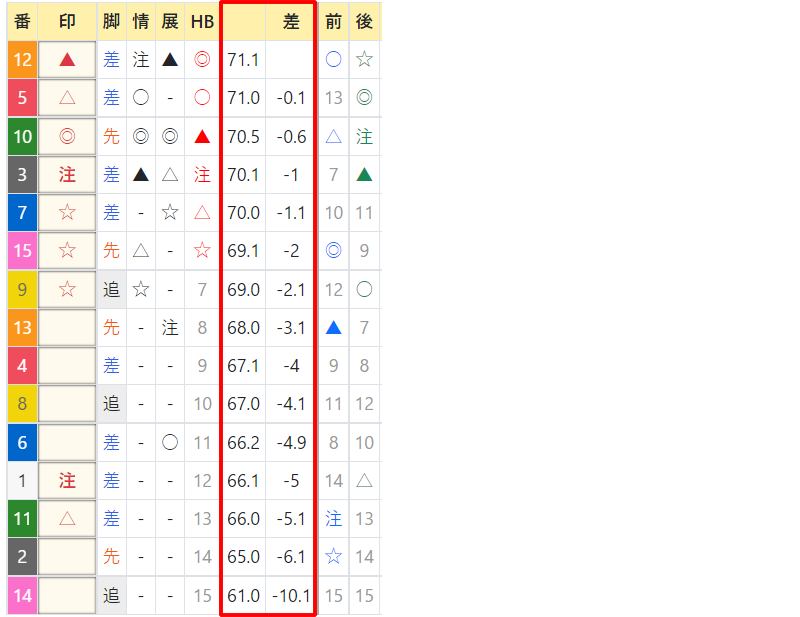Click the blue filled triangle in horse 13's 前 cell
This screenshot has height=617, width=800.
334,328
